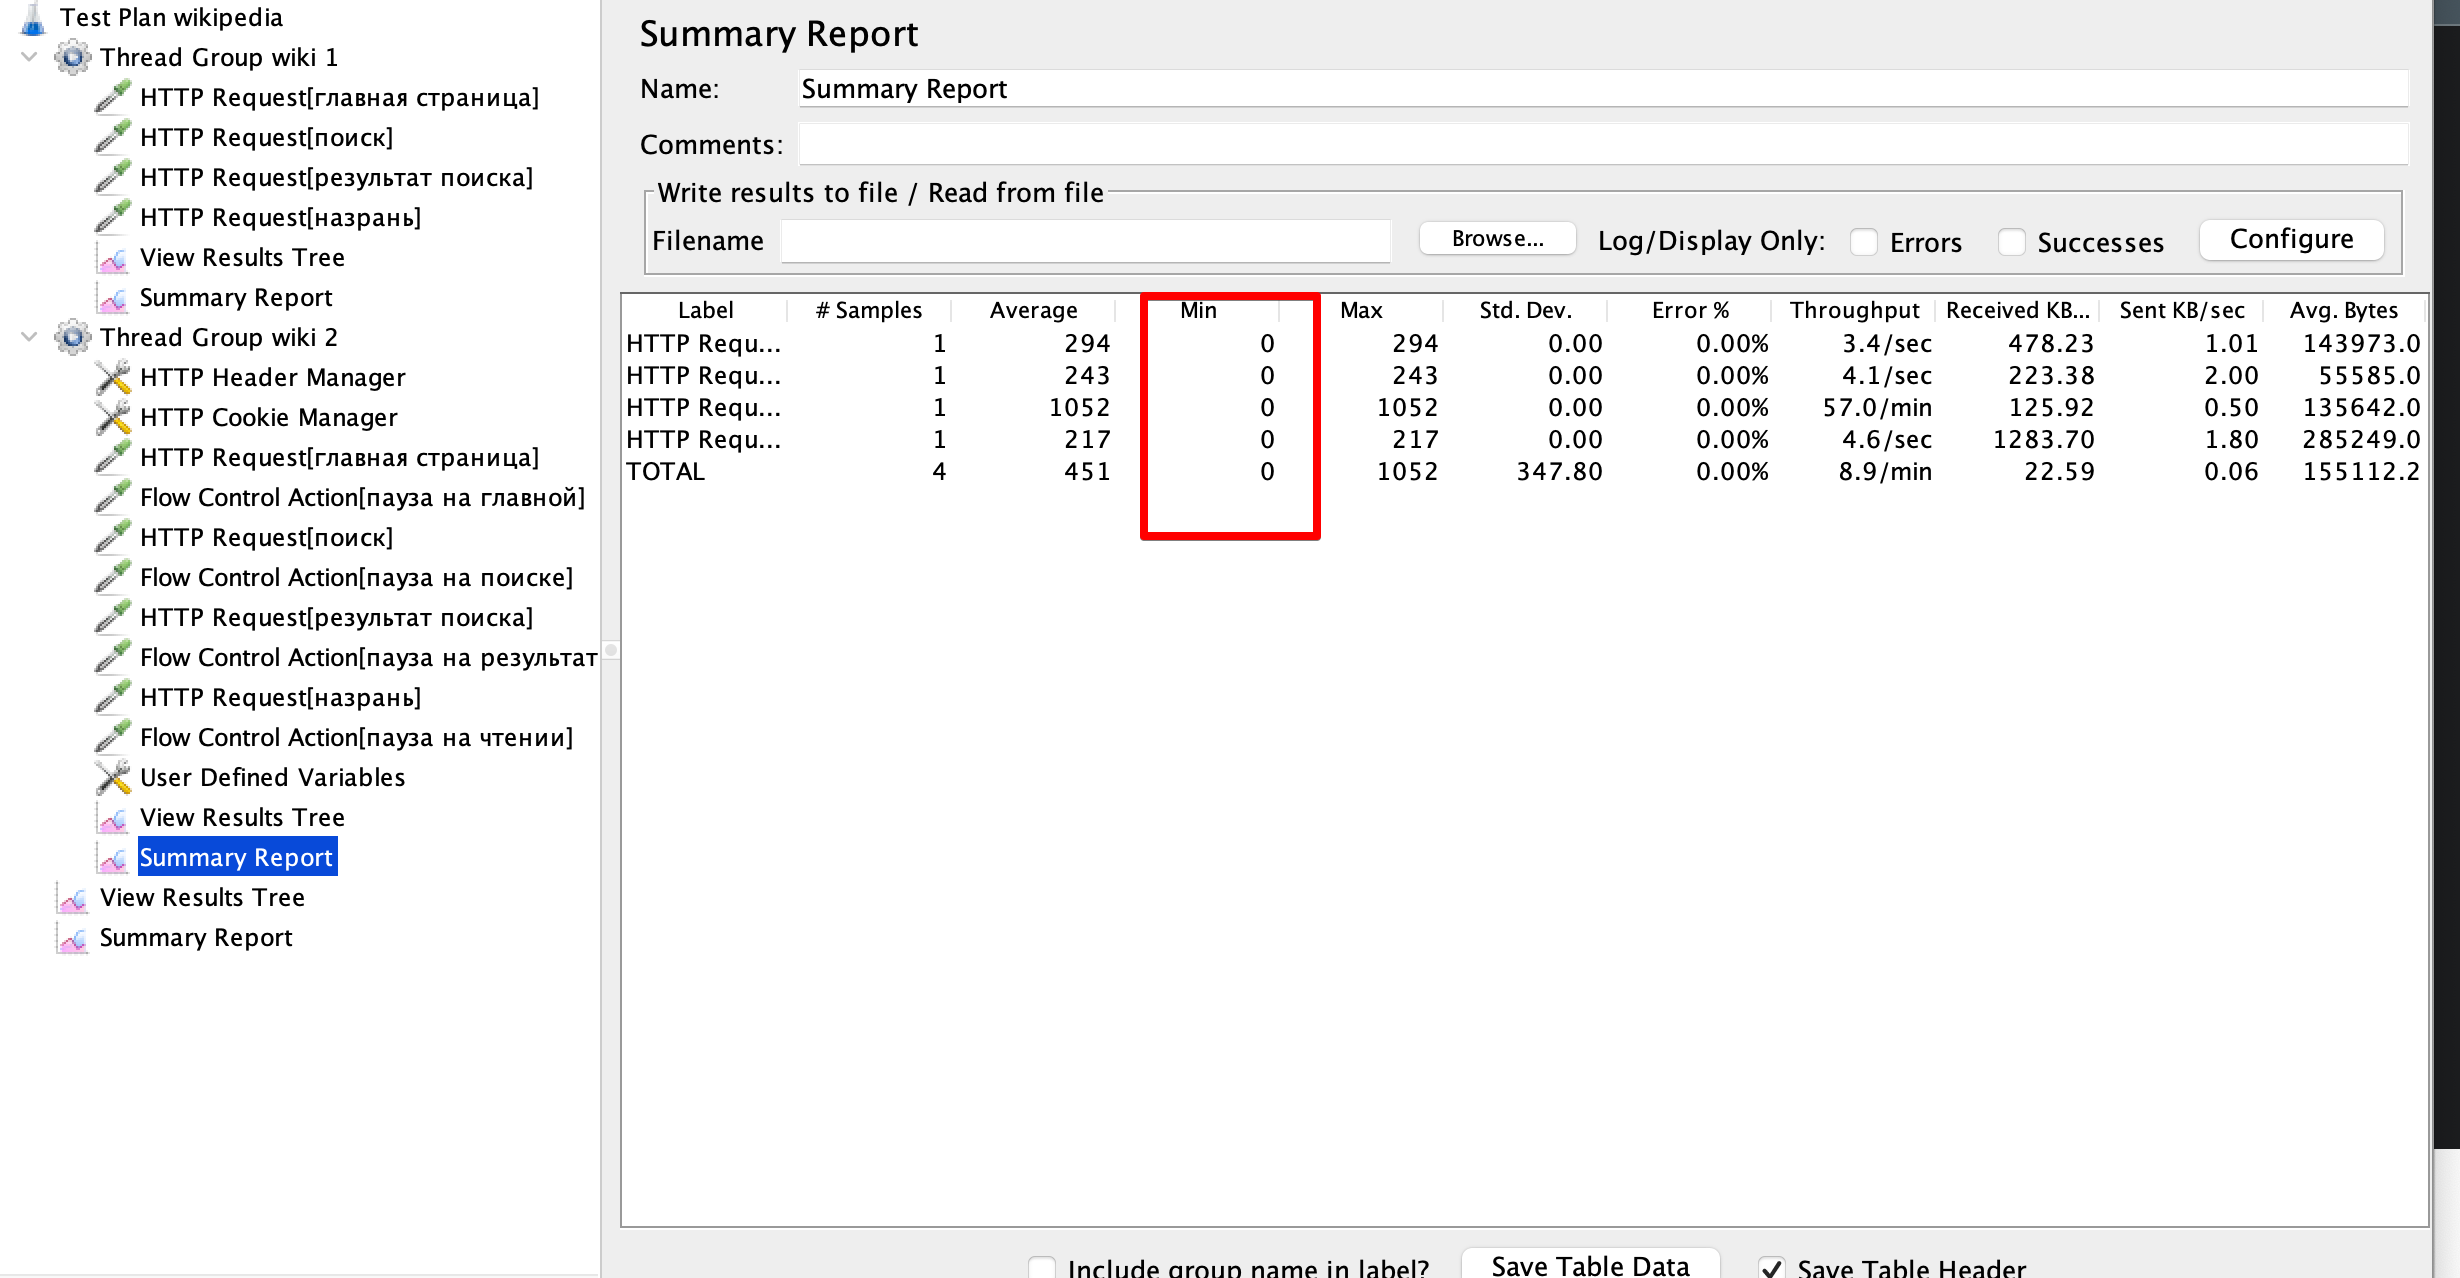Click the Test Plan wikipedia flask icon

[x=33, y=18]
